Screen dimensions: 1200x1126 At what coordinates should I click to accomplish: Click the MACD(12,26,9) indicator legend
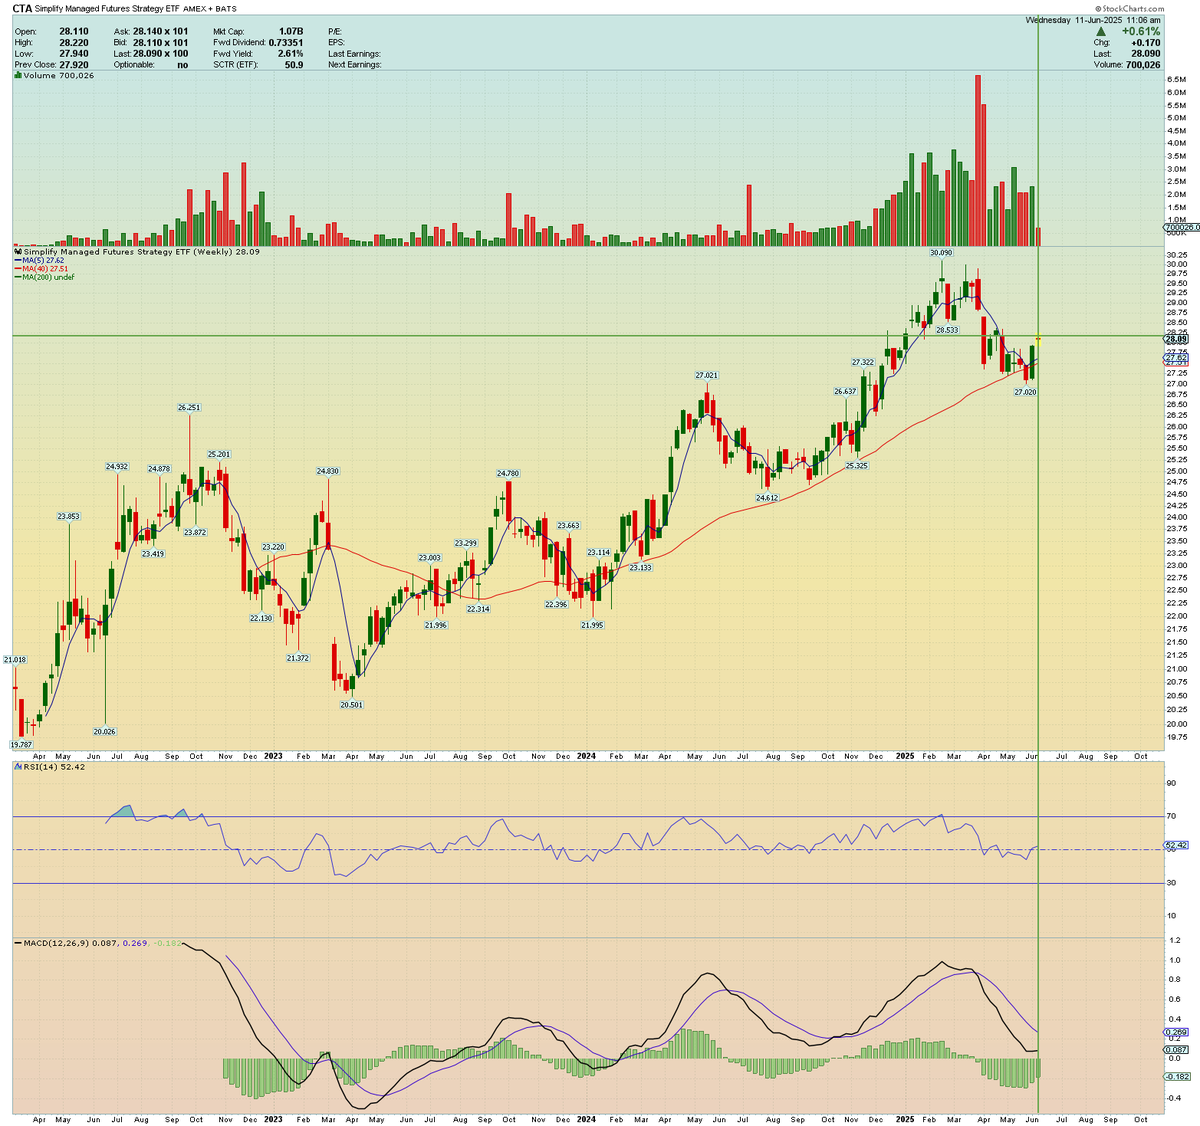[x=99, y=942]
